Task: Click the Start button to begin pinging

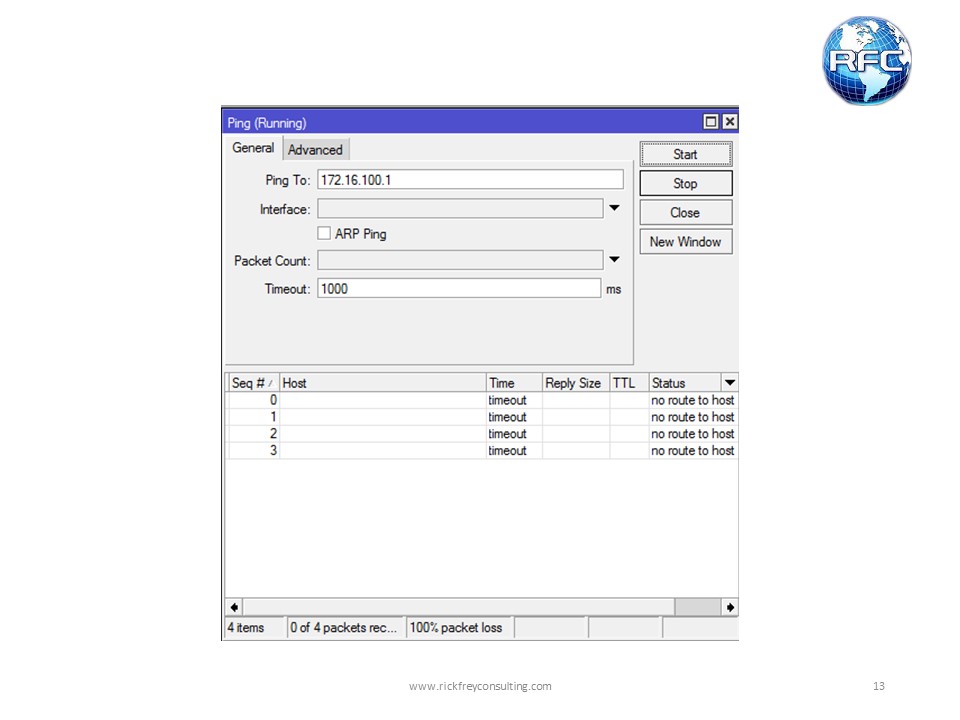Action: pos(685,154)
